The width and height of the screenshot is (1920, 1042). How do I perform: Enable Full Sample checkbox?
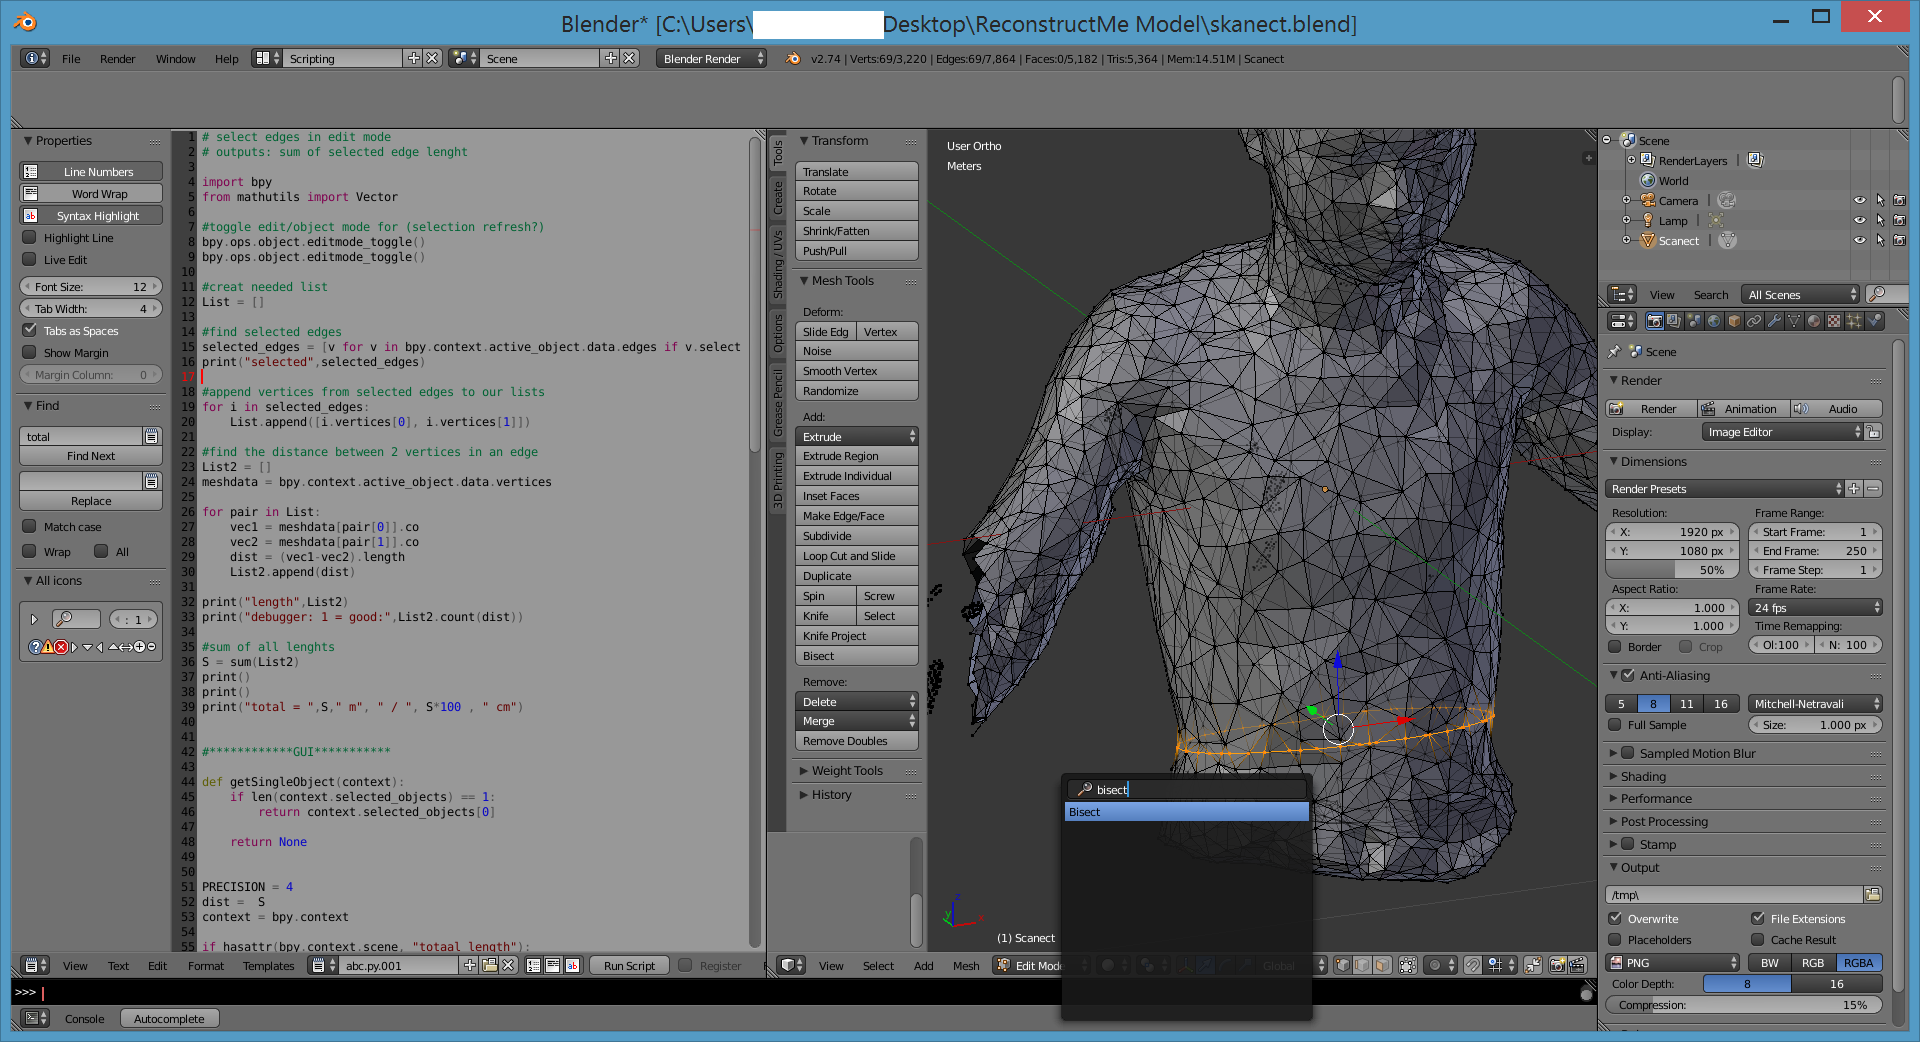click(x=1614, y=724)
